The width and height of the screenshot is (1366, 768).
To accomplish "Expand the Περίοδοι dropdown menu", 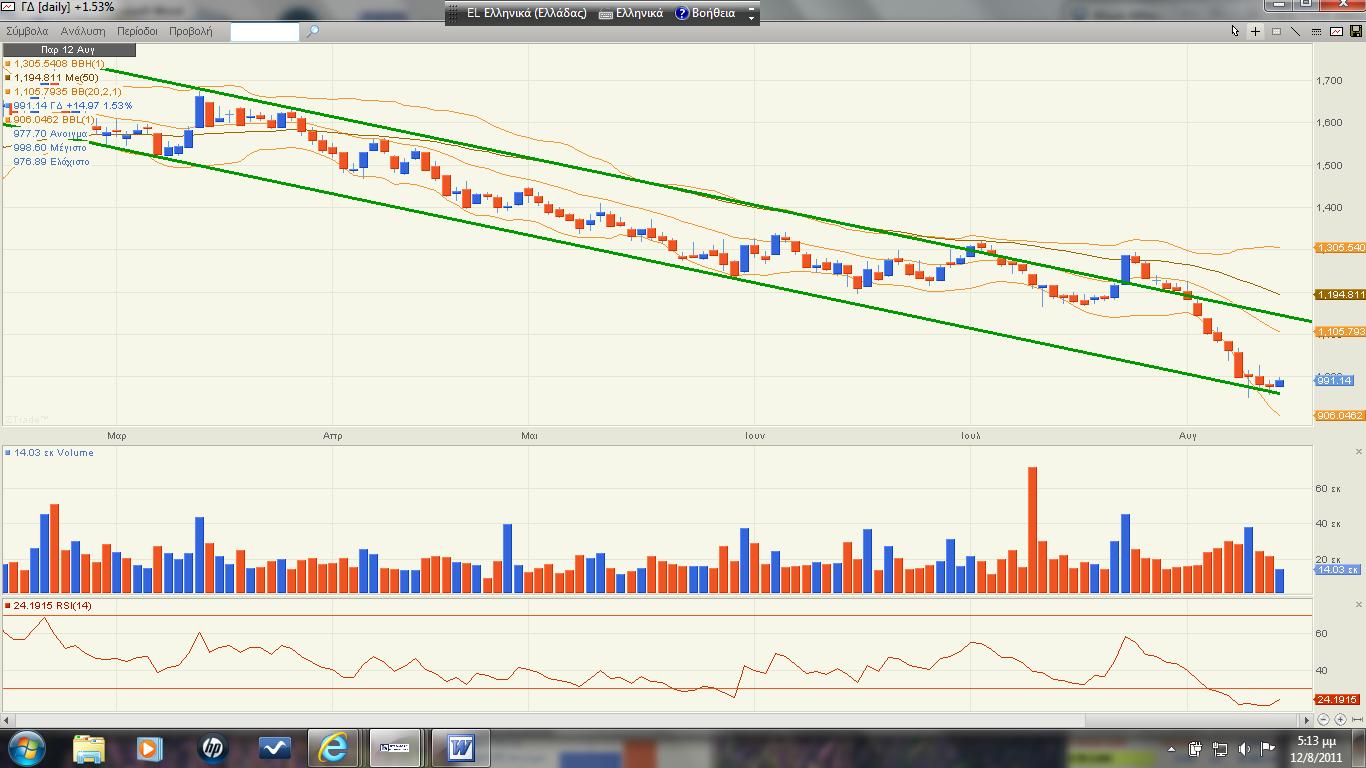I will coord(137,31).
